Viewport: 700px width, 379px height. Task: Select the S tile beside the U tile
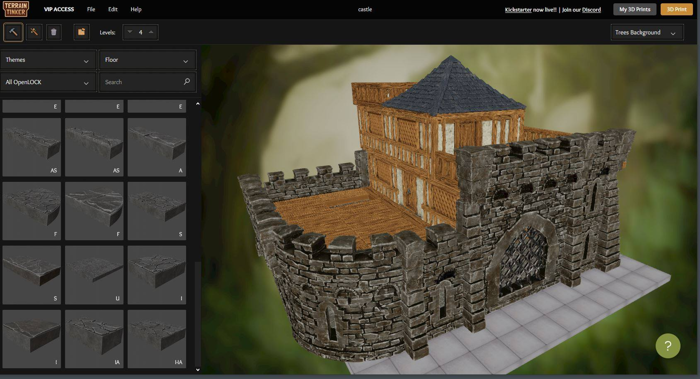(x=32, y=275)
